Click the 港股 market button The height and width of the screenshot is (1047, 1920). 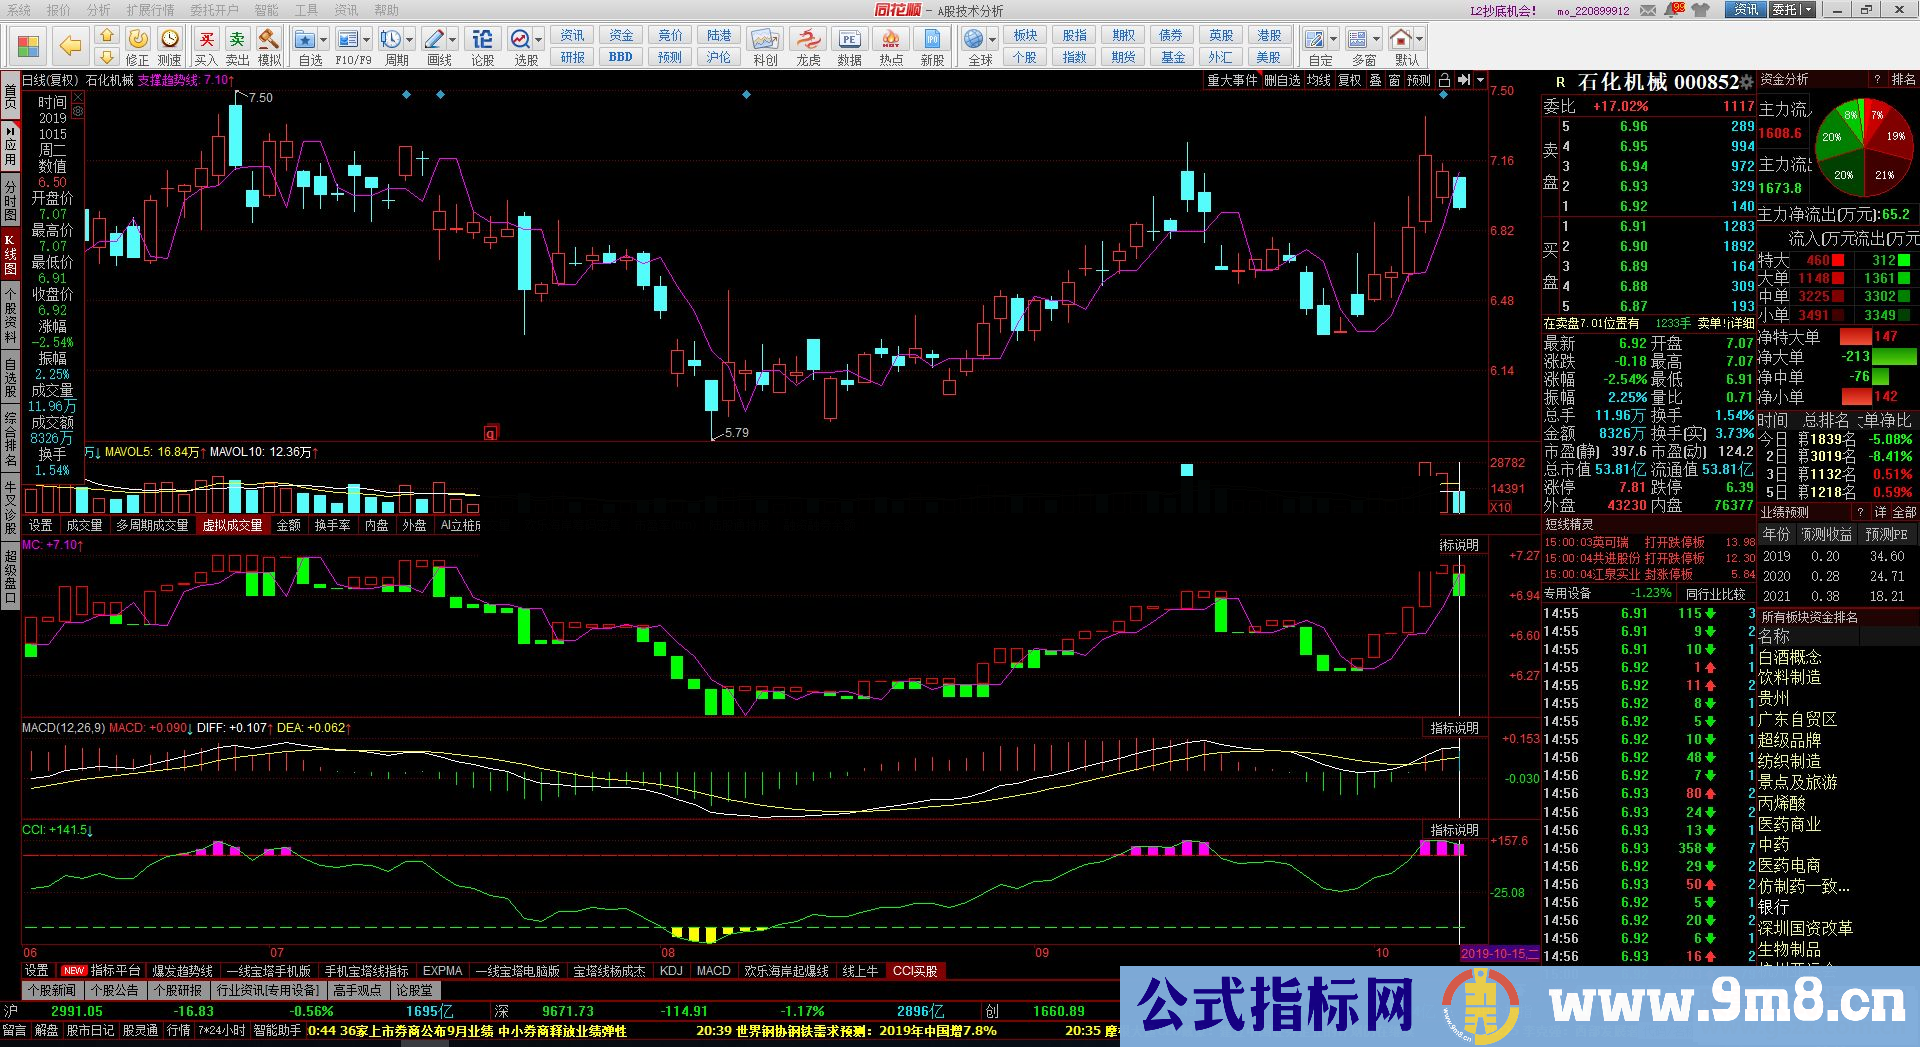click(1269, 35)
